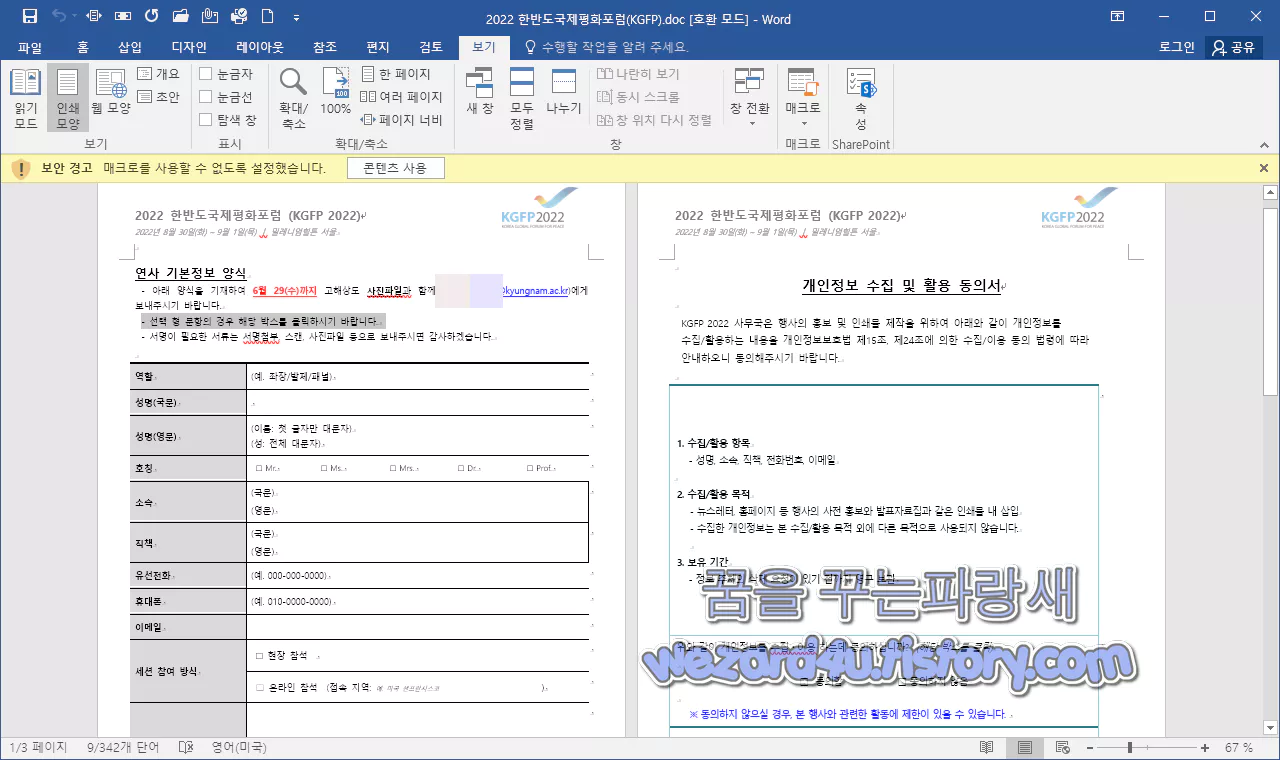Open the References (참조) tab

point(325,47)
